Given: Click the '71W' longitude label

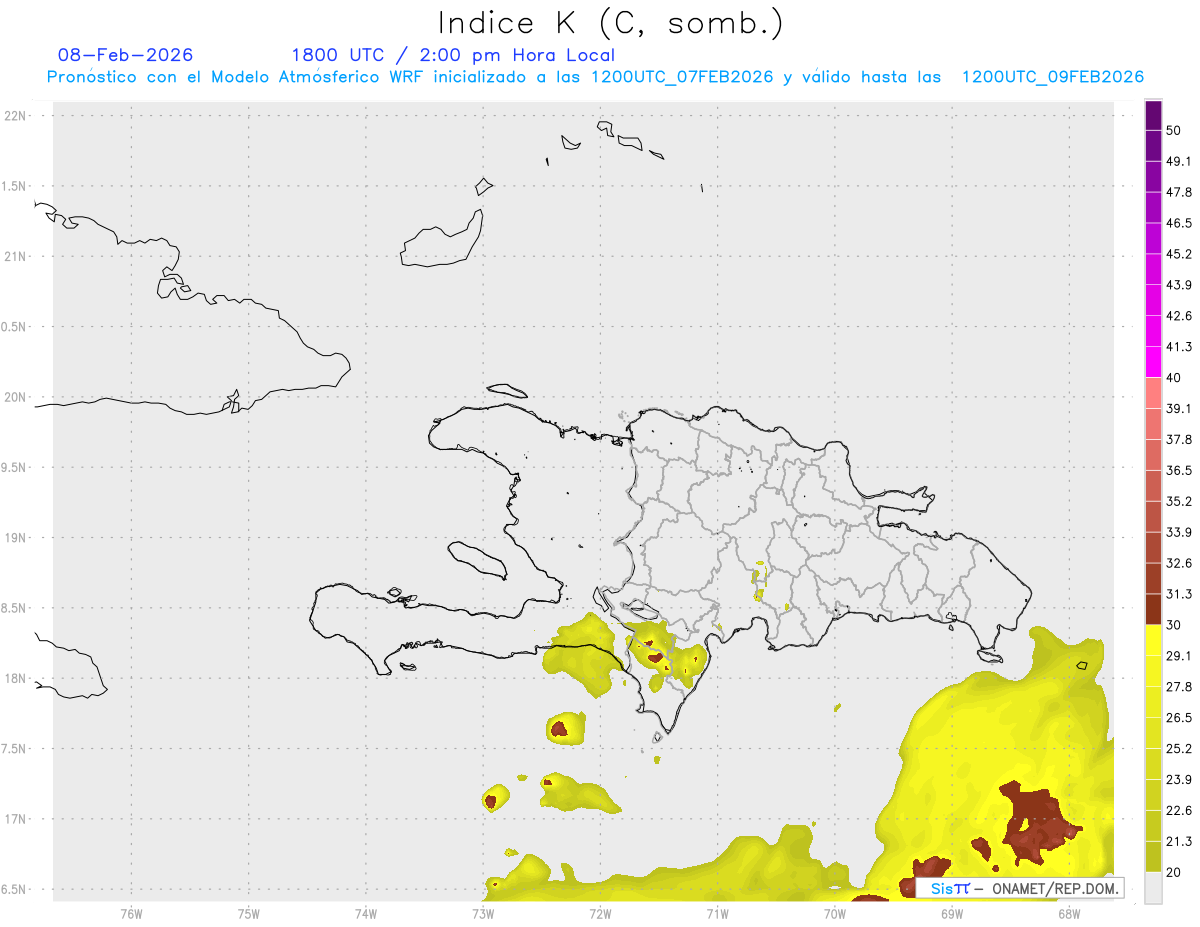Looking at the screenshot, I should 717,913.
